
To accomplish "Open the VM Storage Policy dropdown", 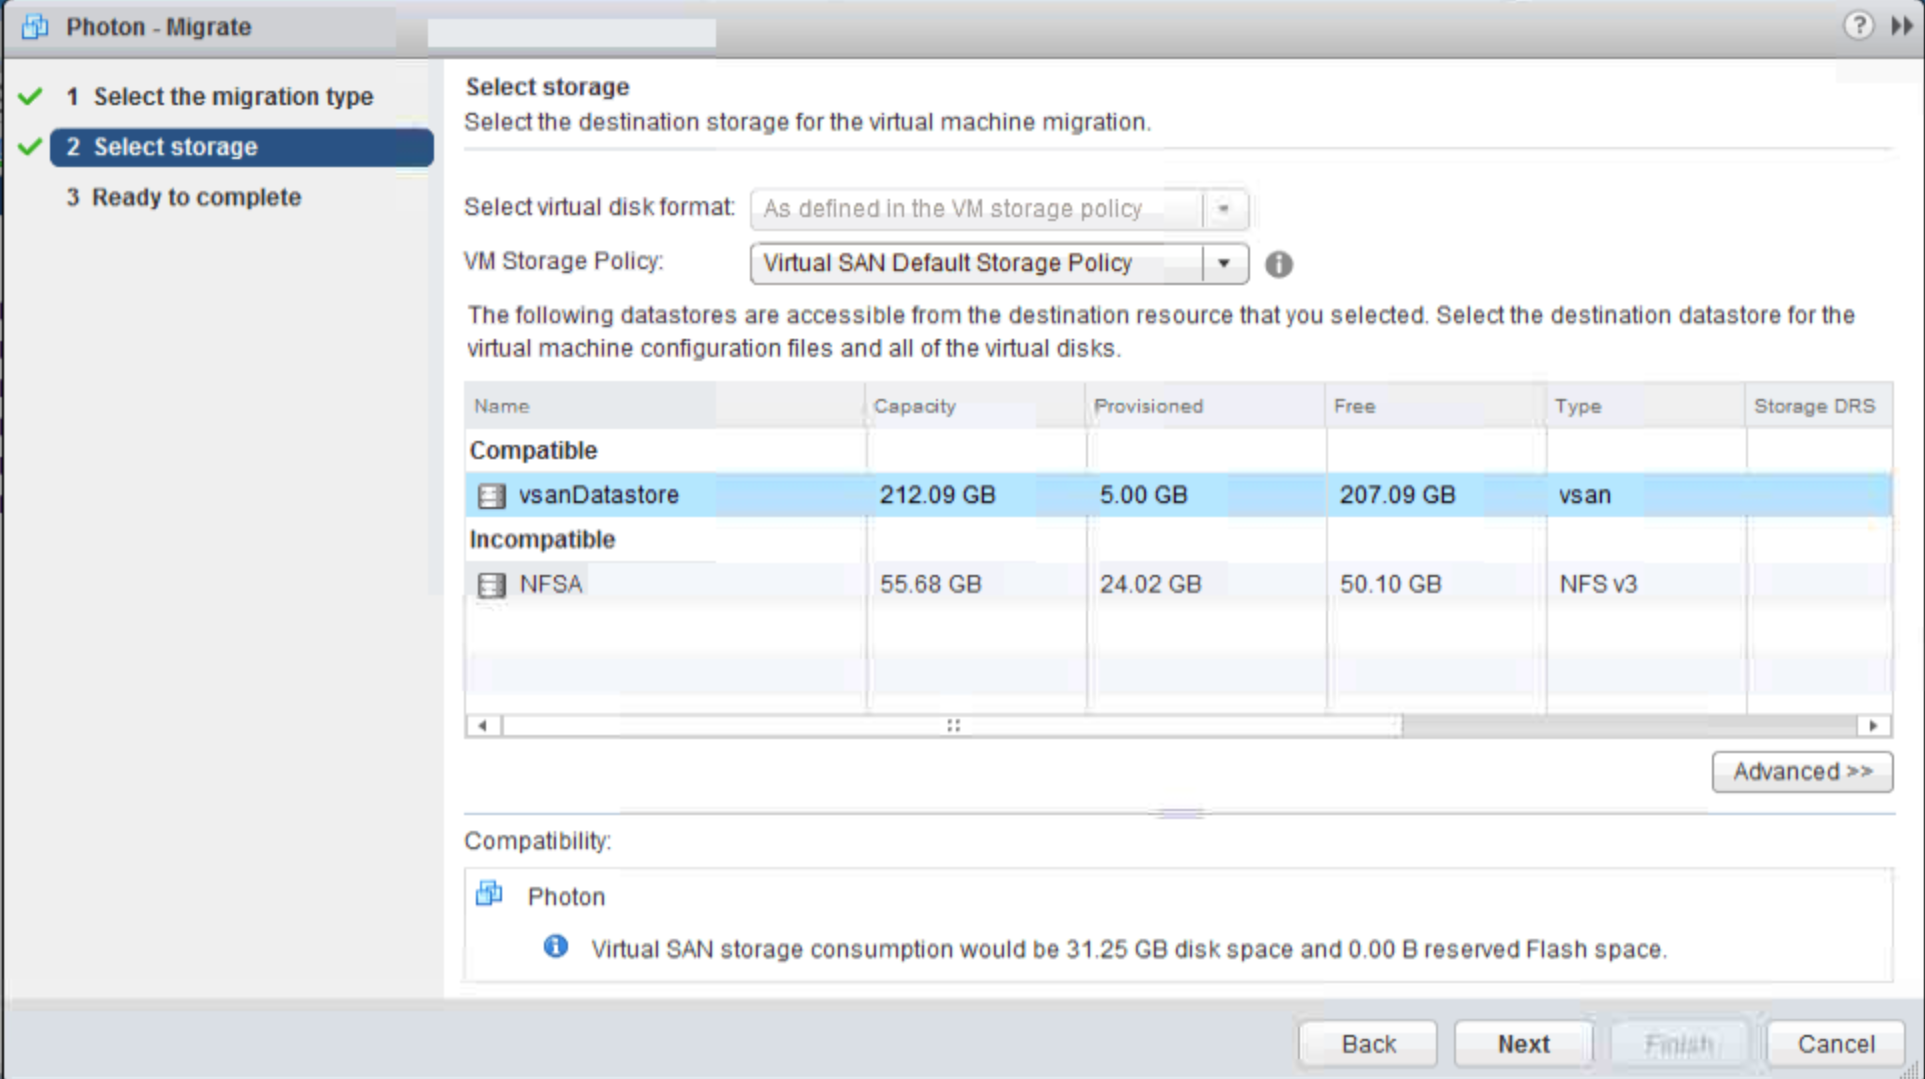I will 1223,264.
